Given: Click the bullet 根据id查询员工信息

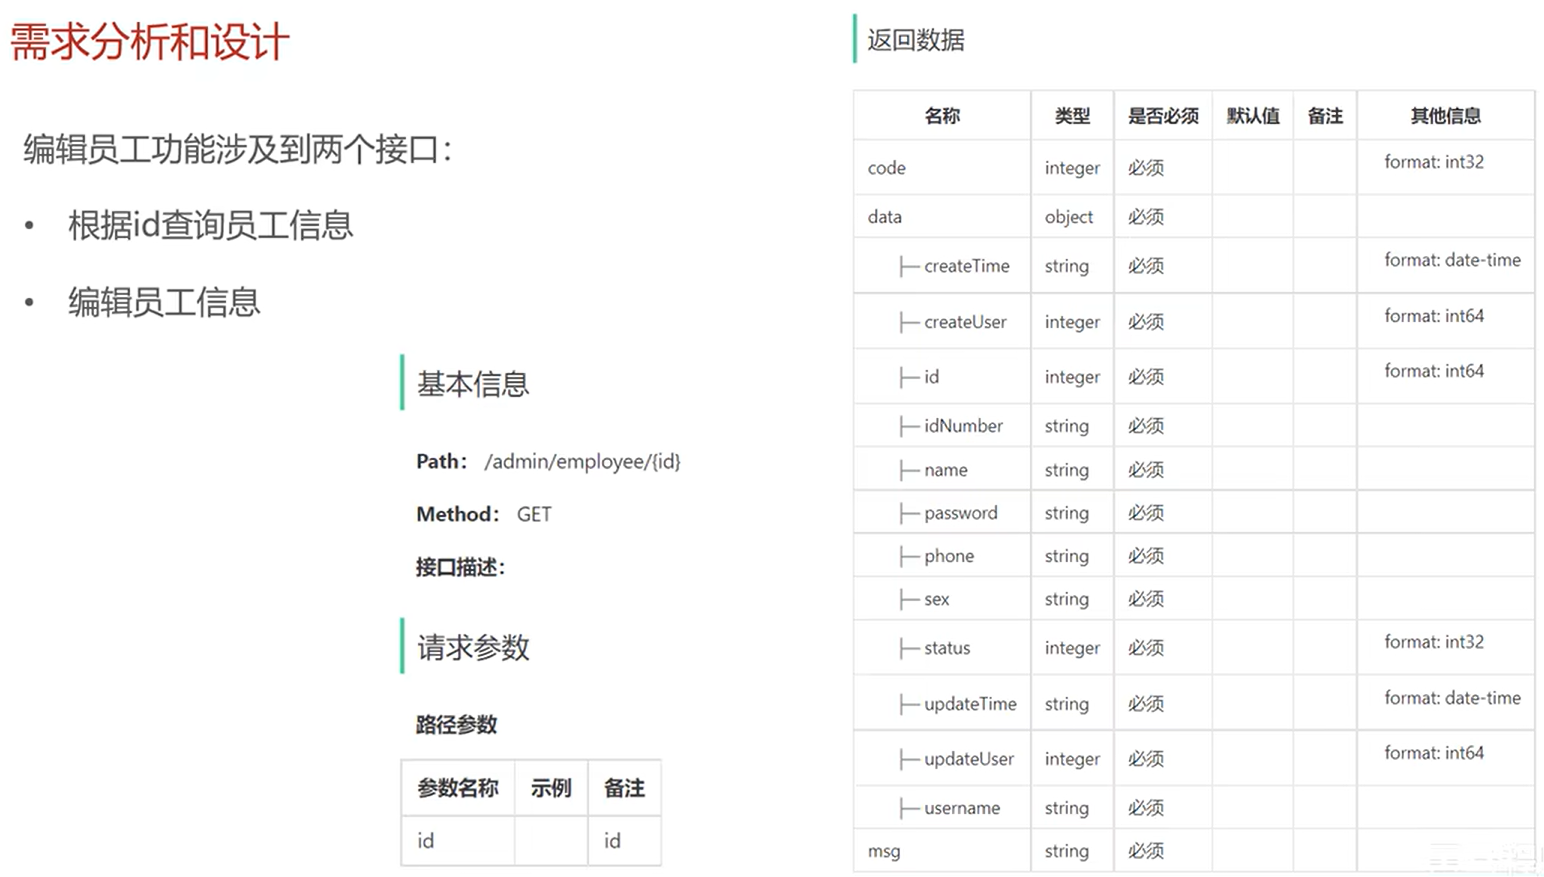Looking at the screenshot, I should (x=211, y=225).
